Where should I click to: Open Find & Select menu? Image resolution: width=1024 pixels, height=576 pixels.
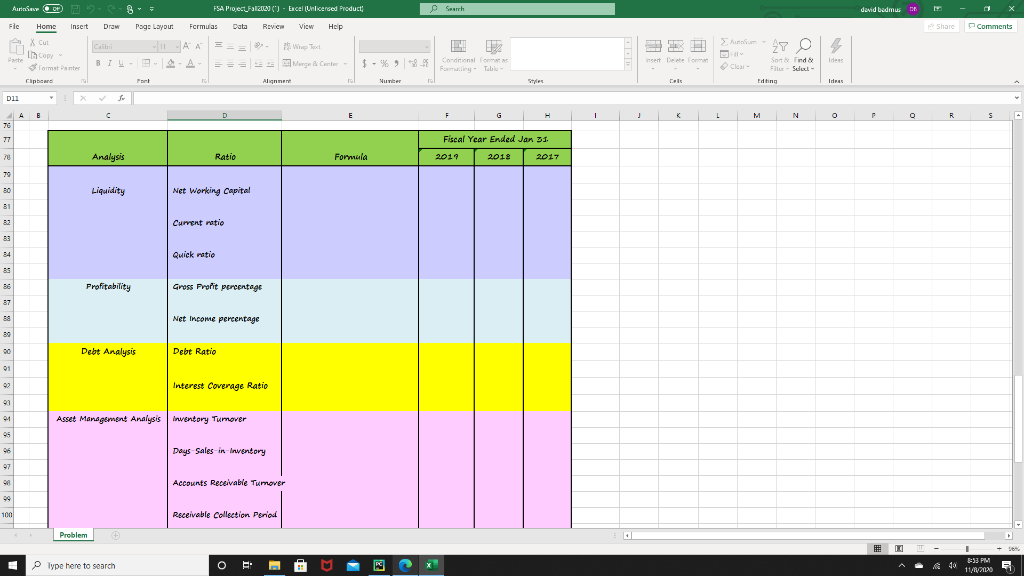click(803, 56)
